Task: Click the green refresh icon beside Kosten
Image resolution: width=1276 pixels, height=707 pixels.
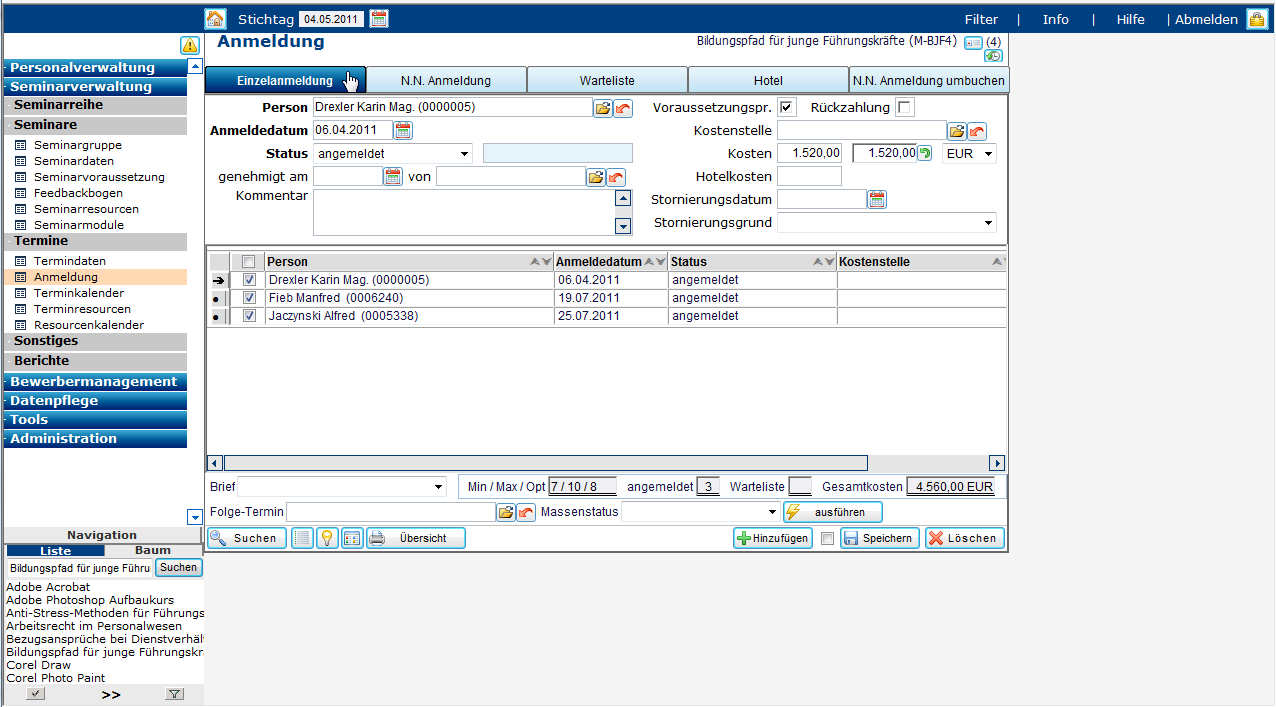Action: click(x=925, y=153)
